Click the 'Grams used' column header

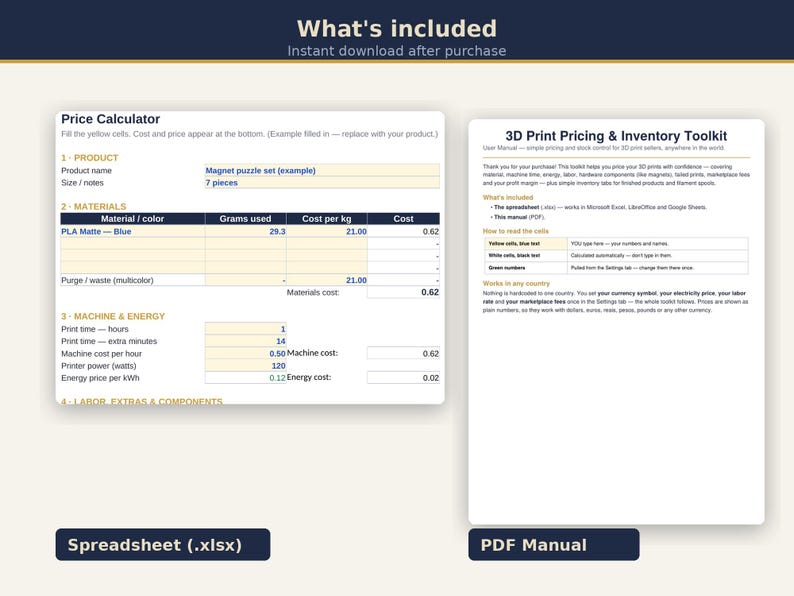point(246,219)
